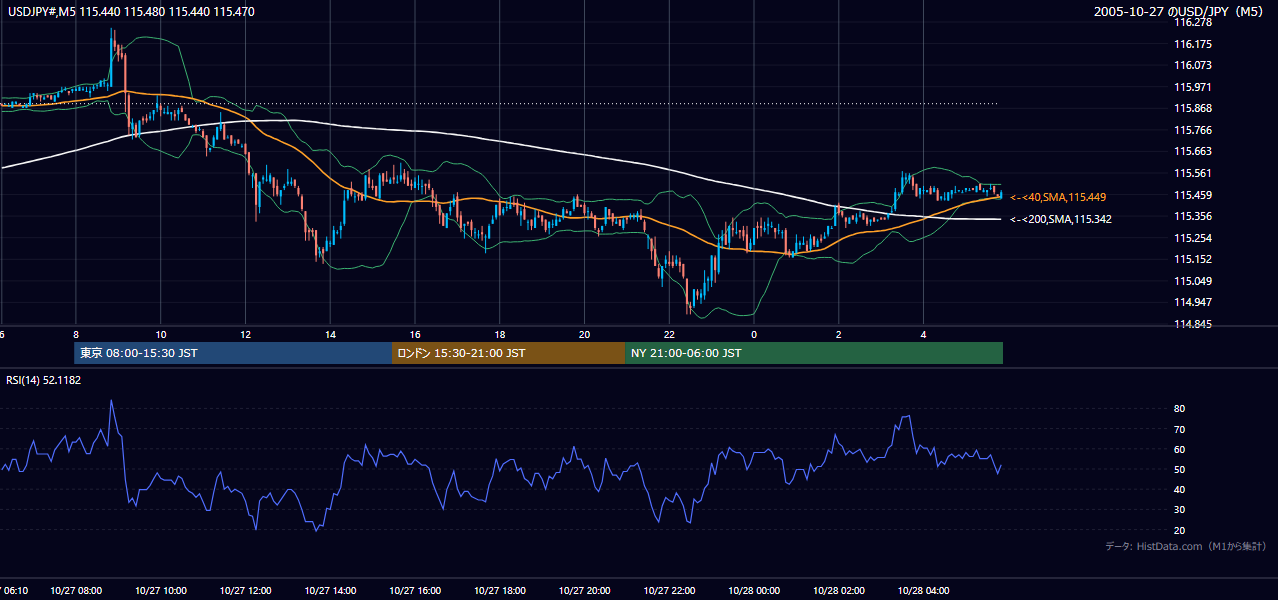
Task: Click the hour 0 marker under price chart
Action: click(754, 335)
